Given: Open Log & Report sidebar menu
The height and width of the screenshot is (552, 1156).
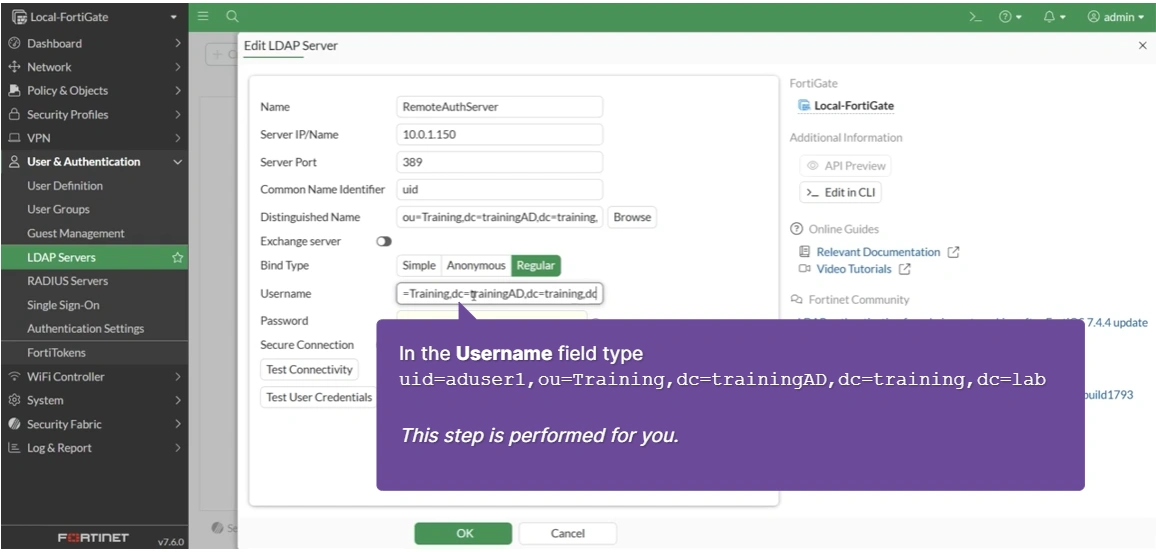Looking at the screenshot, I should tap(94, 447).
